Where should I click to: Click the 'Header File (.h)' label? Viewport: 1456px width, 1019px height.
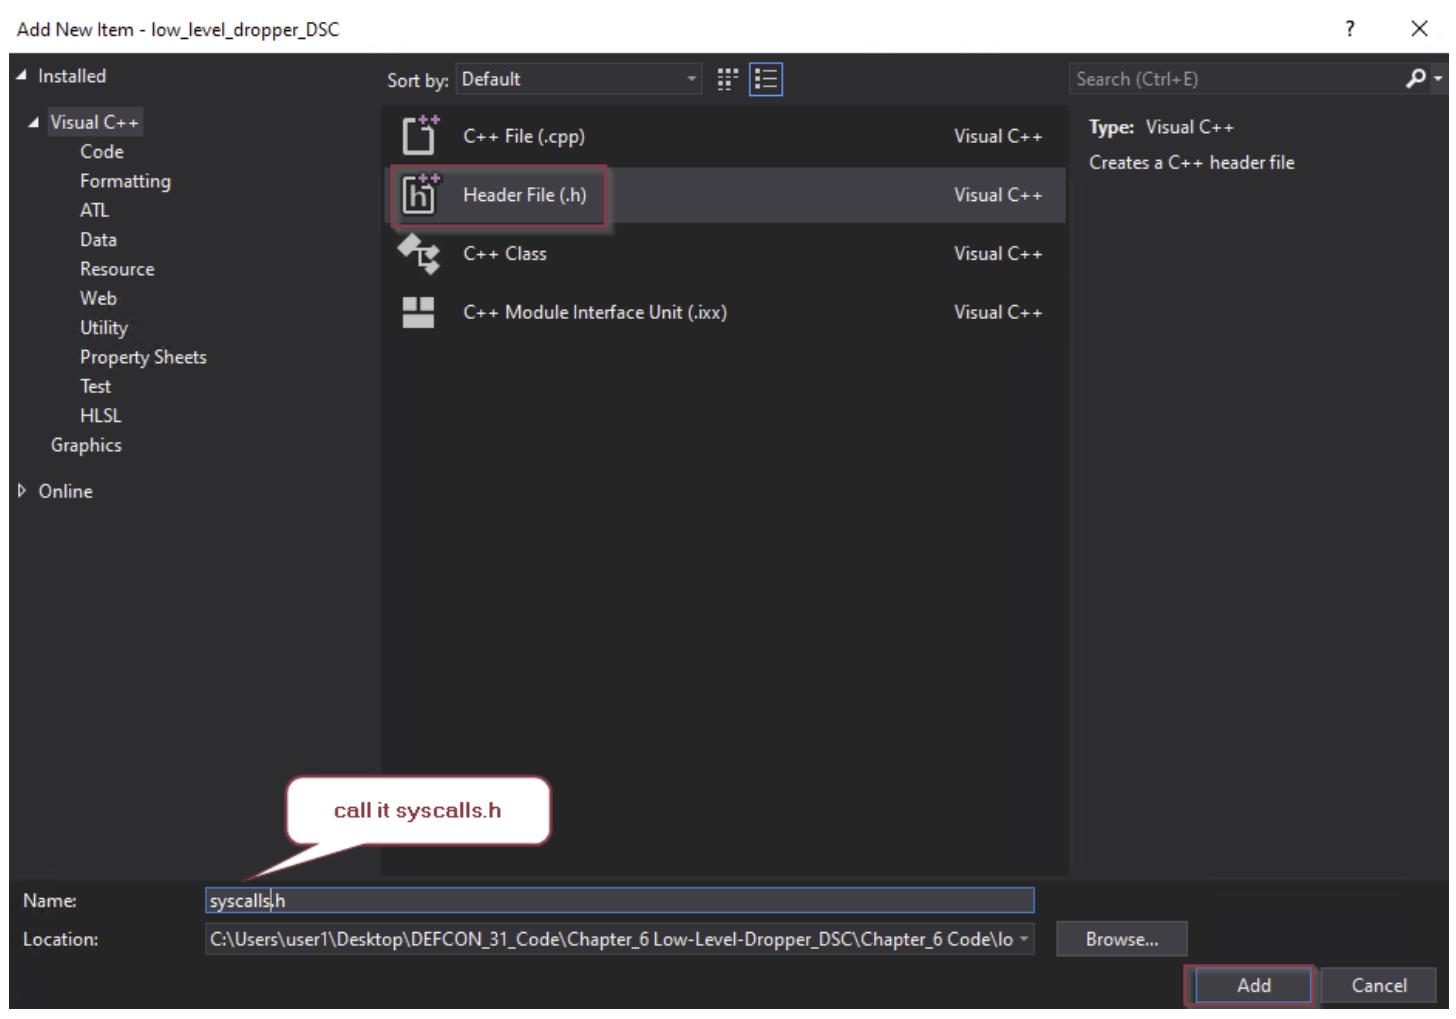point(524,195)
